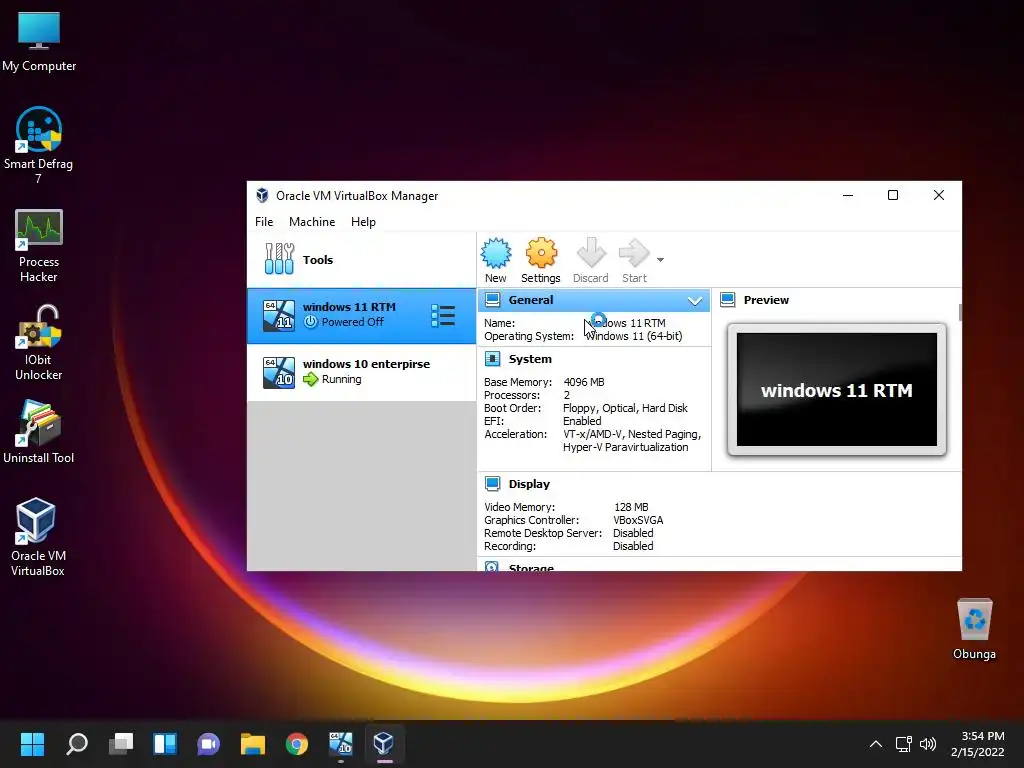This screenshot has height=768, width=1024.
Task: Select the Tools entry in sidebar
Action: pos(361,259)
